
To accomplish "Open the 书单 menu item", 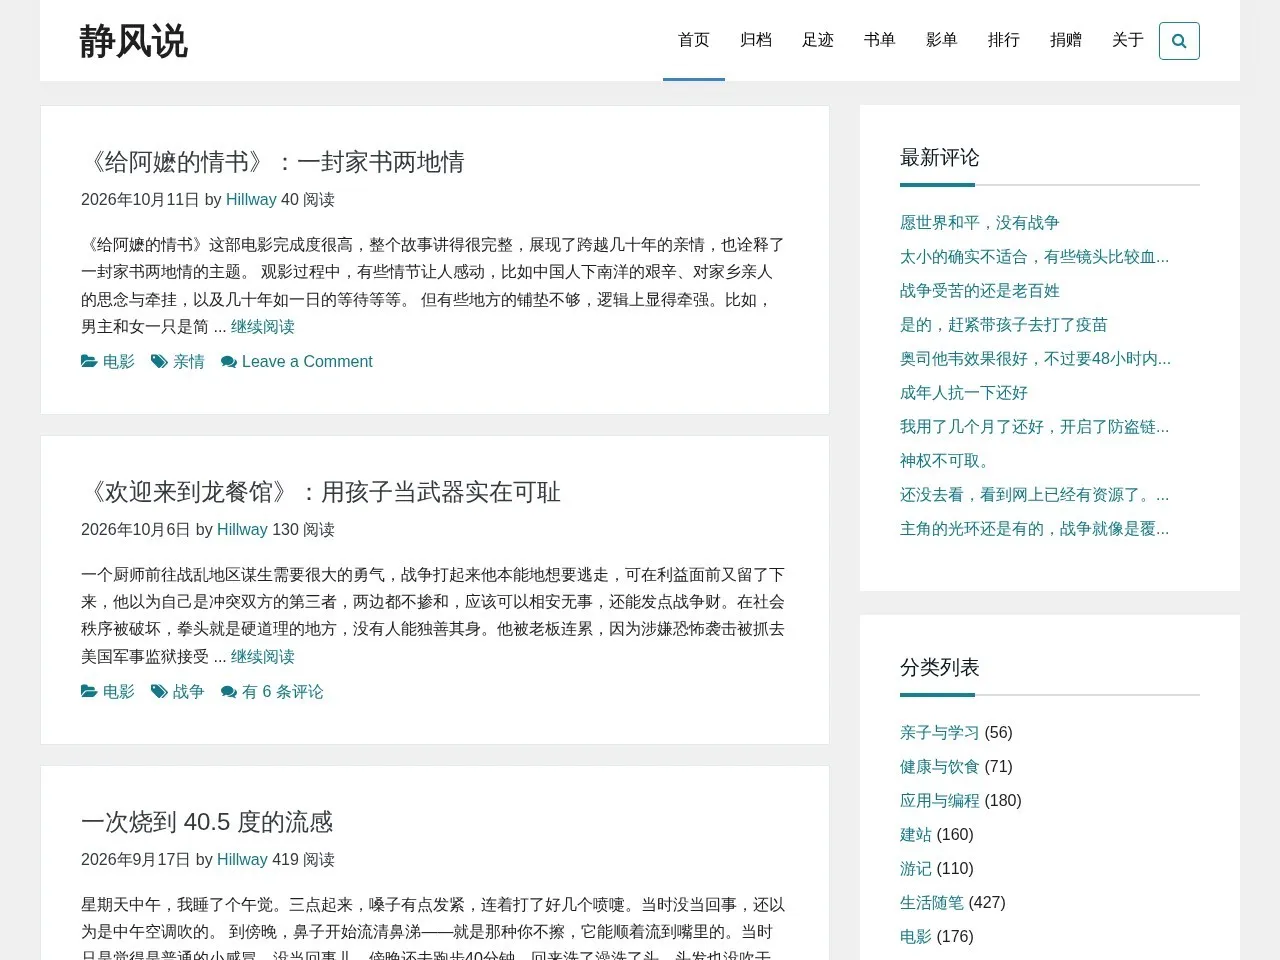I will 880,40.
